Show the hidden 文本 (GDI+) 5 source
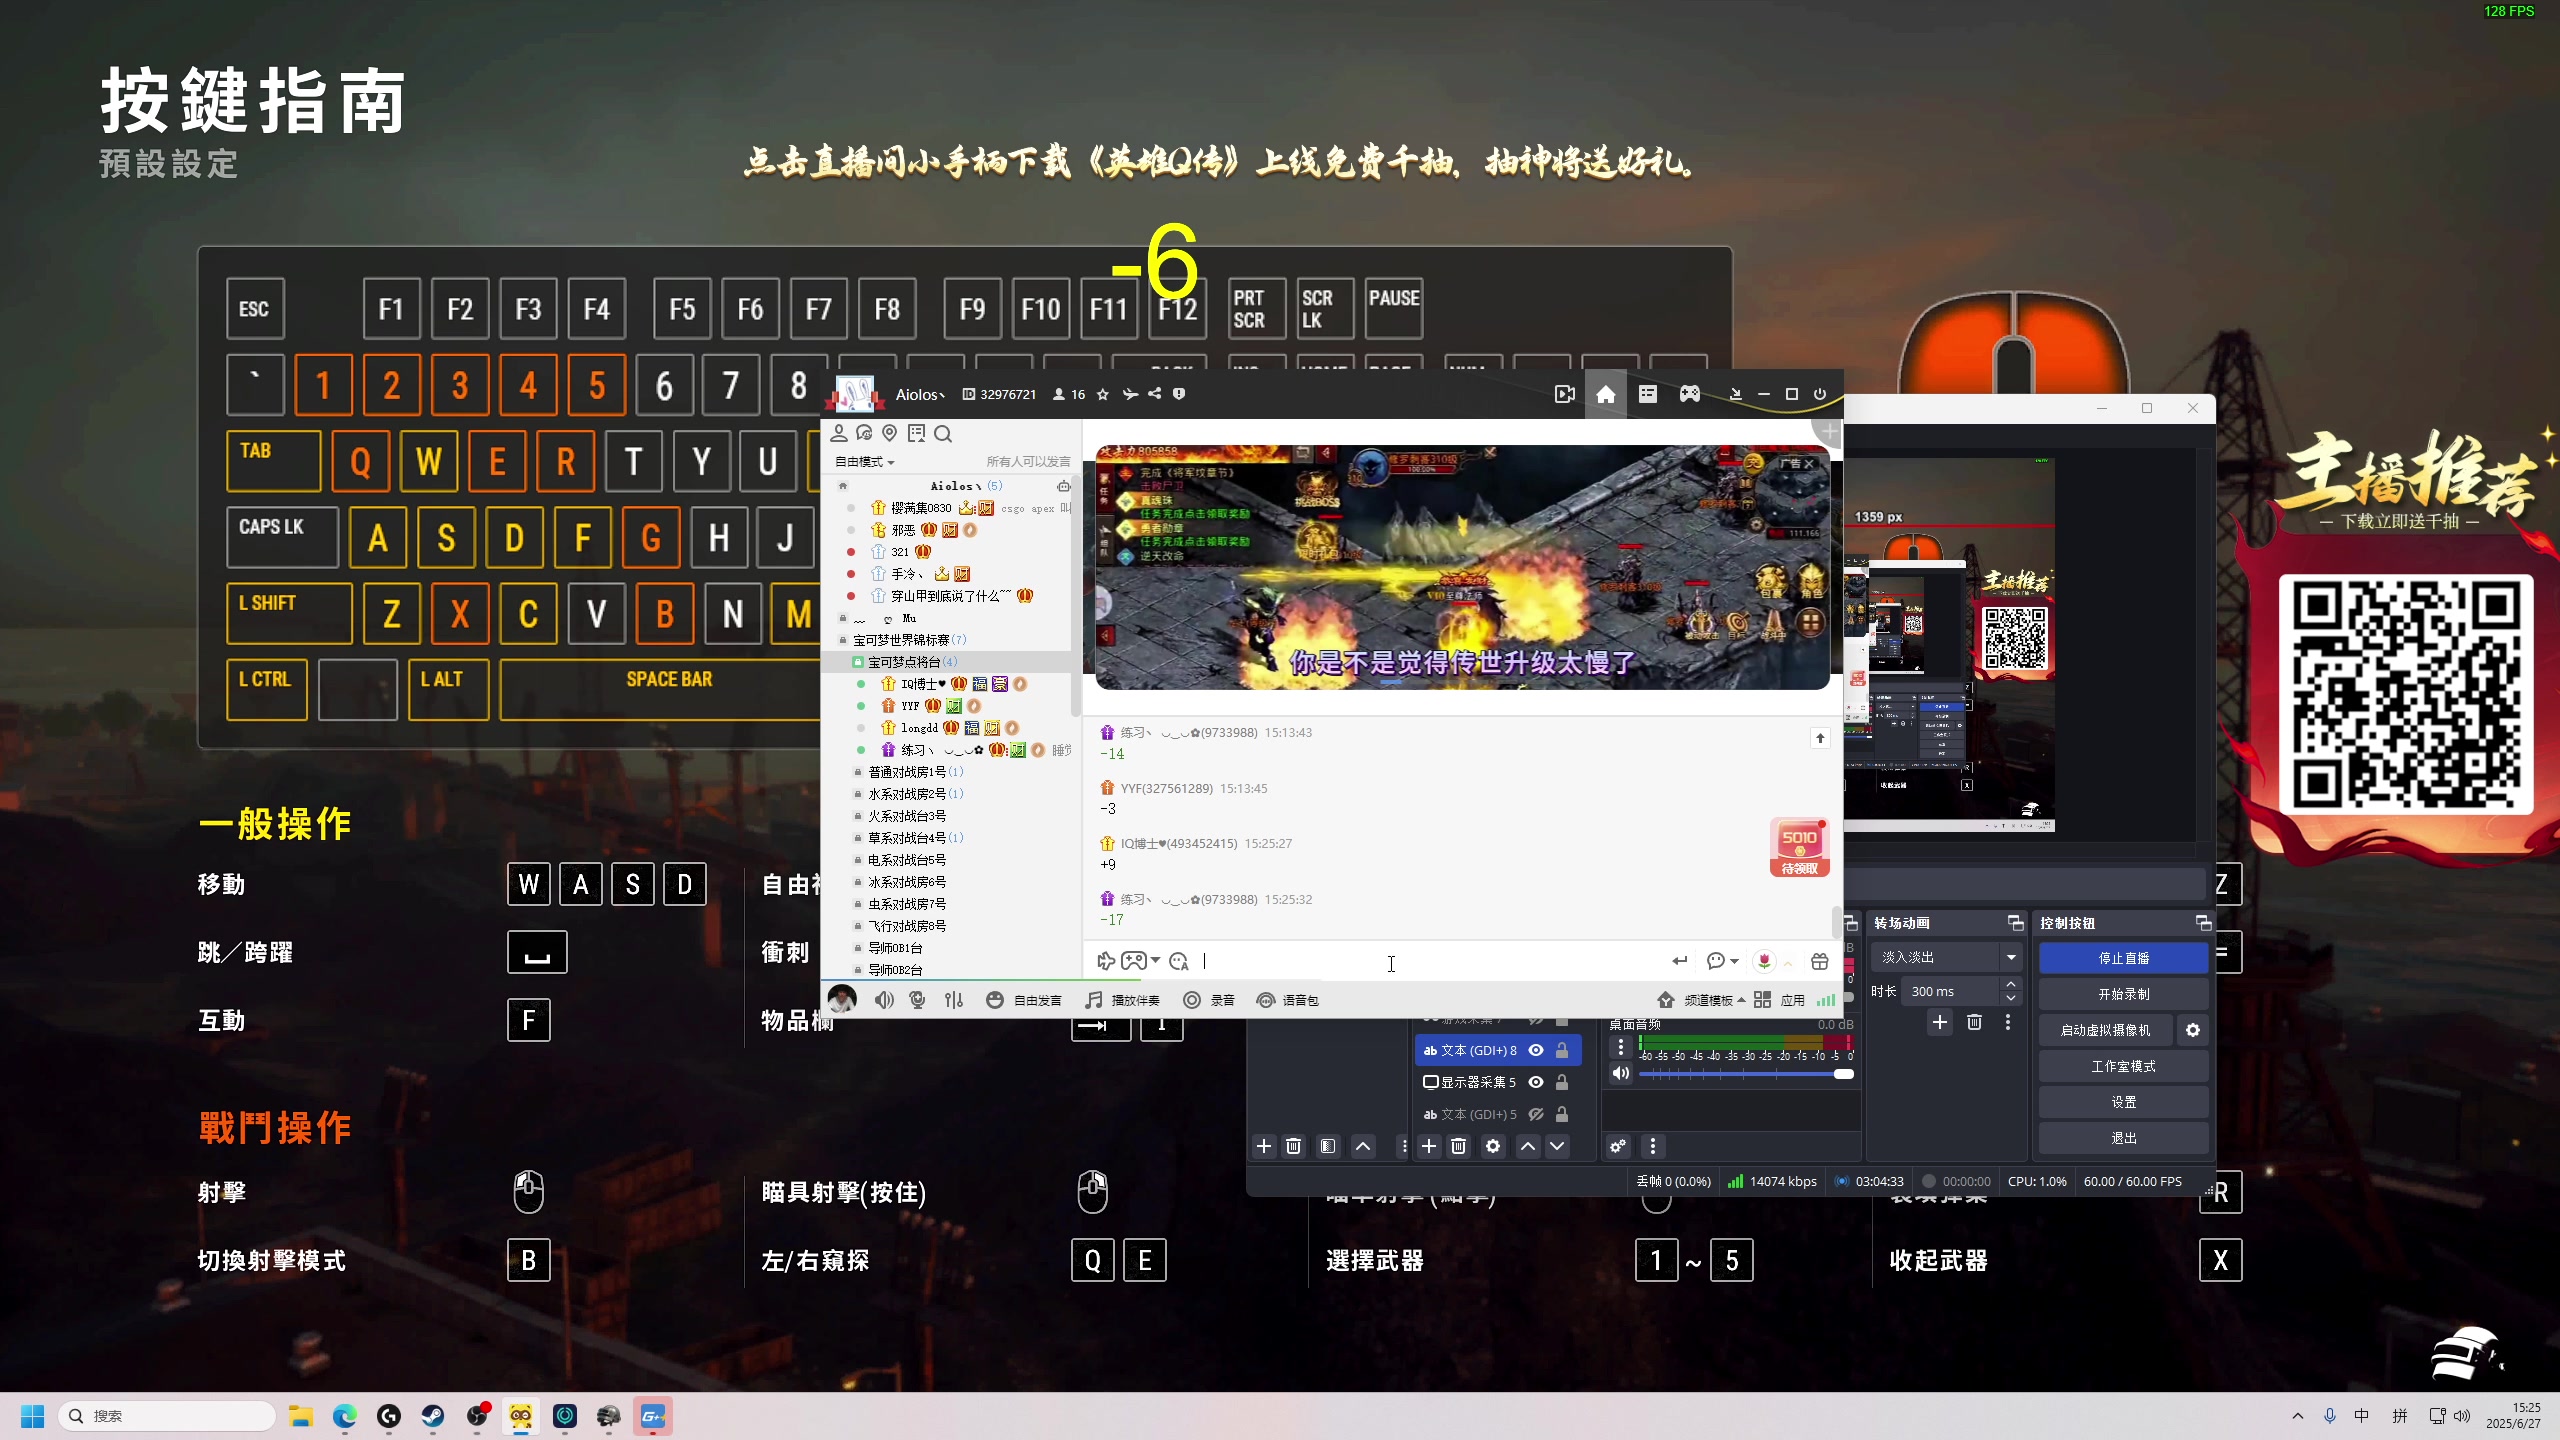The image size is (2560, 1440). pos(1536,1114)
